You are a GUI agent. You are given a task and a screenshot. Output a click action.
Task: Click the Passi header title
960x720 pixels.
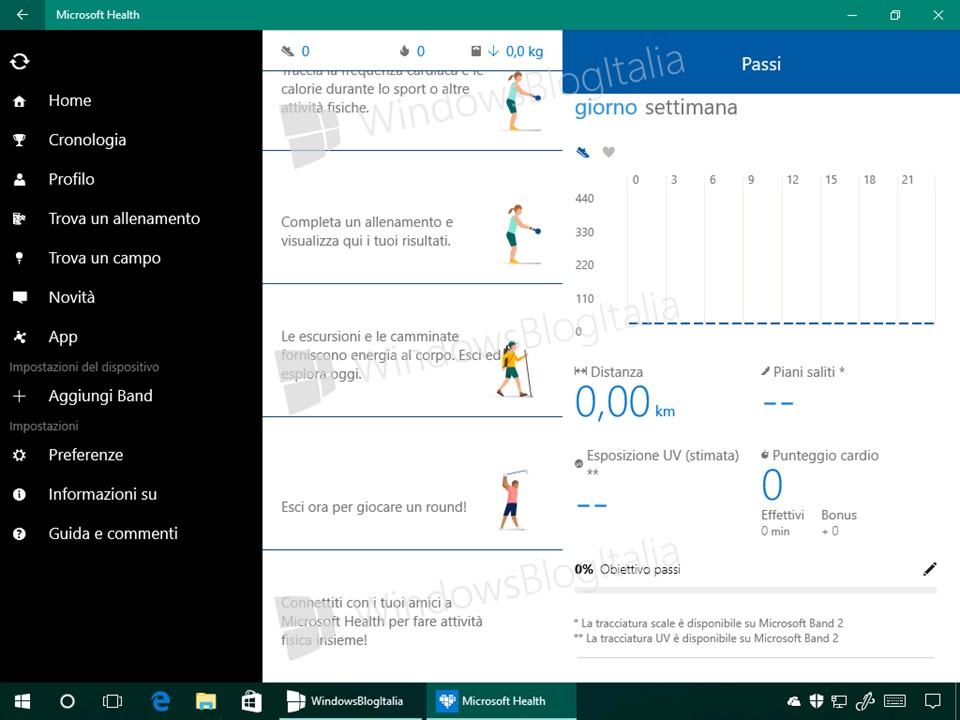[761, 64]
